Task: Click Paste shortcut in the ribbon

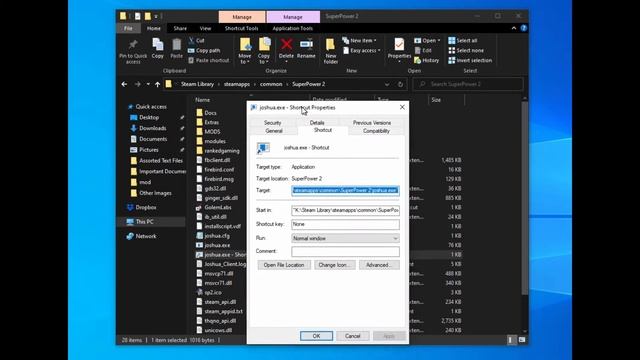Action: point(209,60)
